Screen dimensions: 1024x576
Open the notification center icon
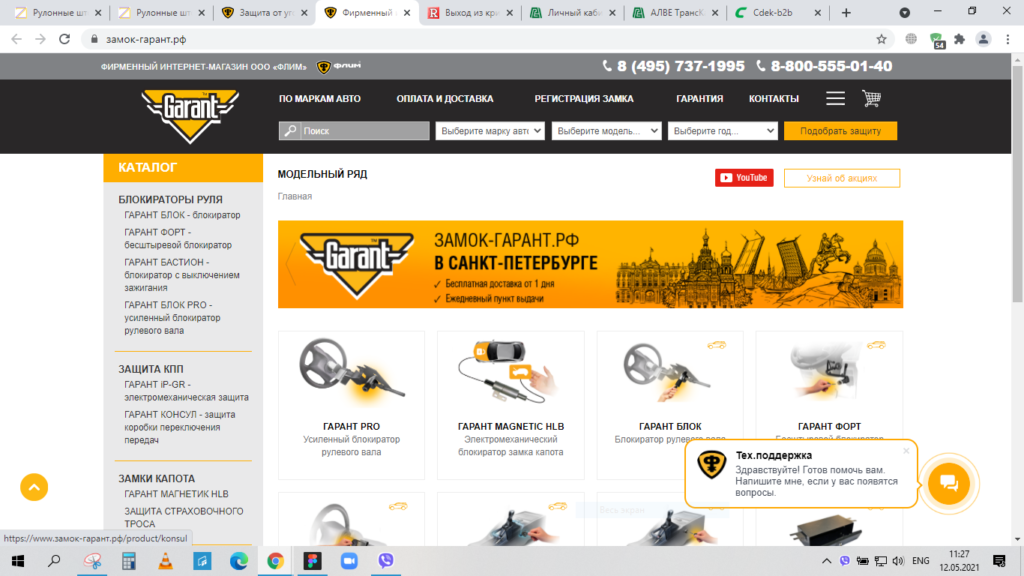(999, 561)
